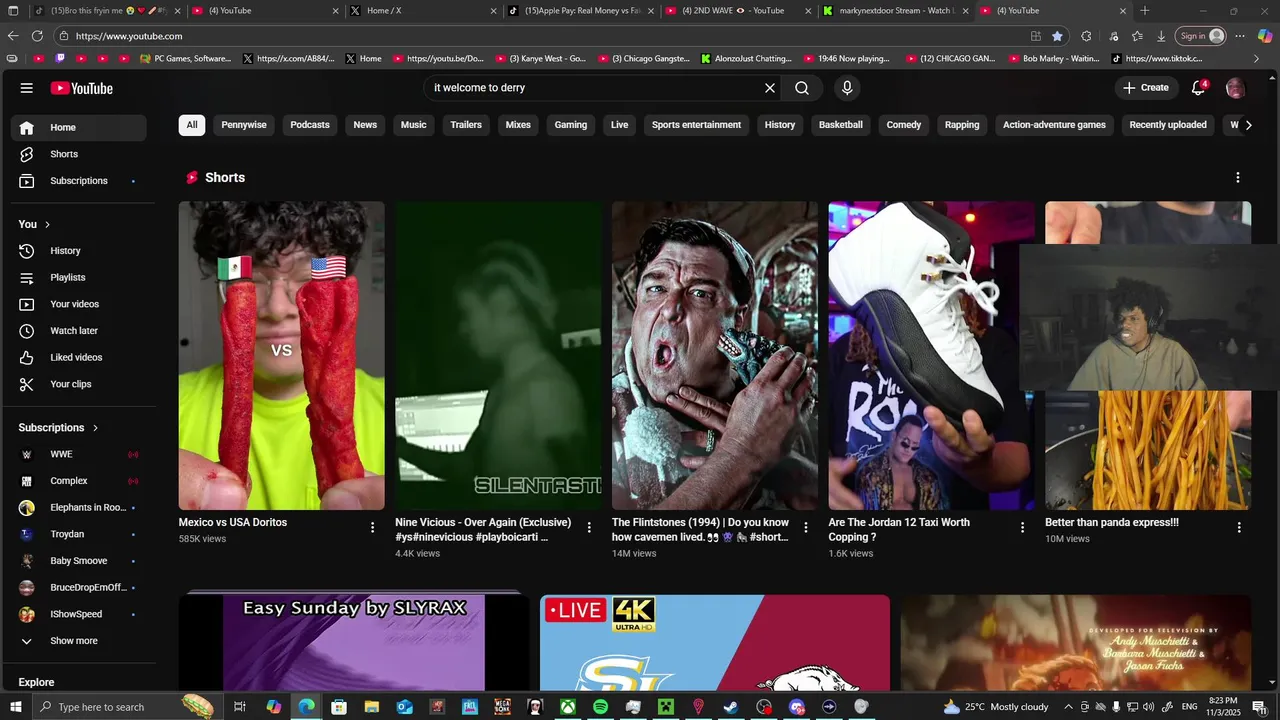
Task: Go back in the browser
Action: pyautogui.click(x=13, y=36)
